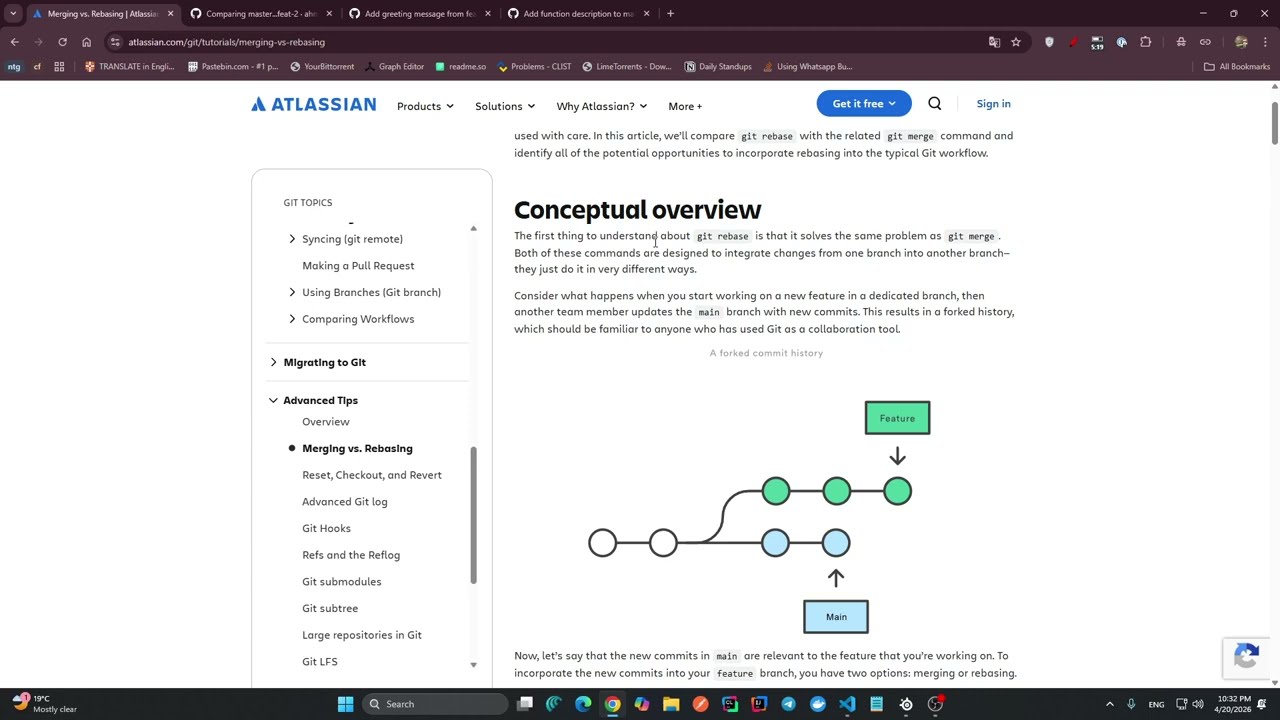
Task: Go back using the browser back arrow
Action: pos(14,42)
